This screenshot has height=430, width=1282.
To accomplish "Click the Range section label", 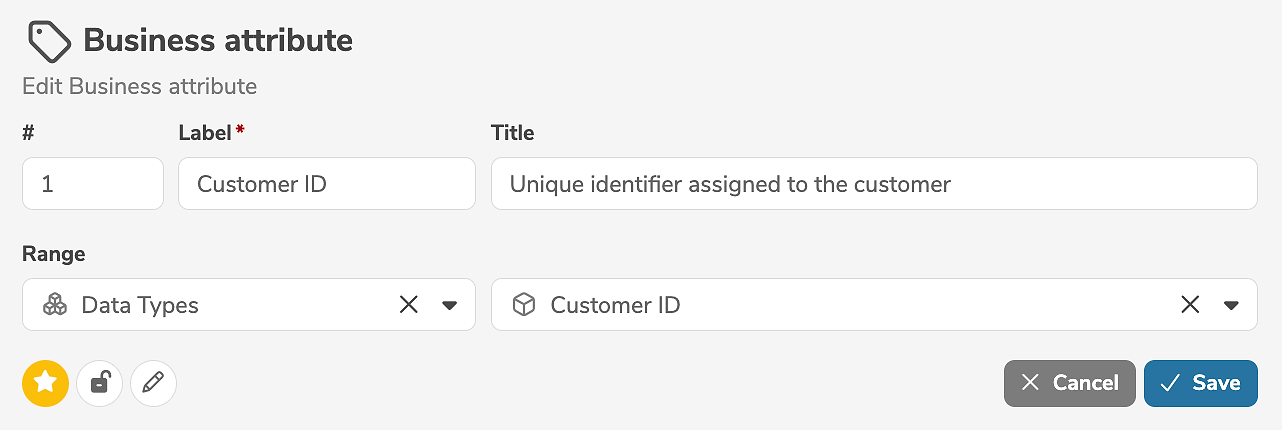I will click(53, 254).
